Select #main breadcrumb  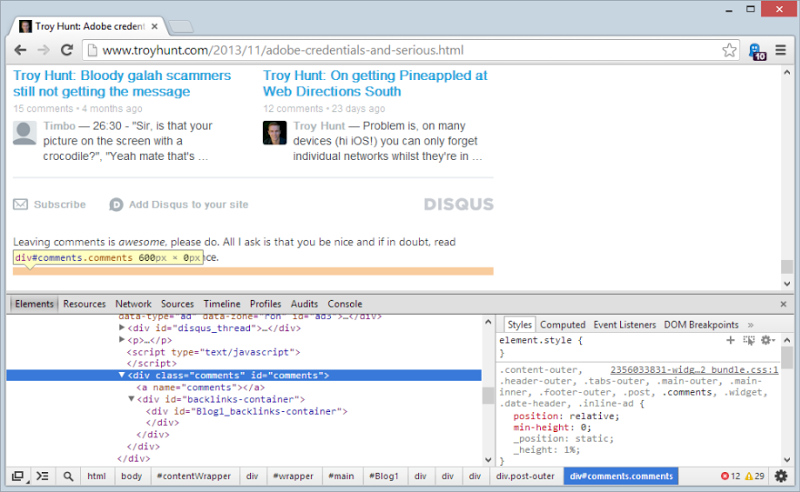pyautogui.click(x=341, y=476)
